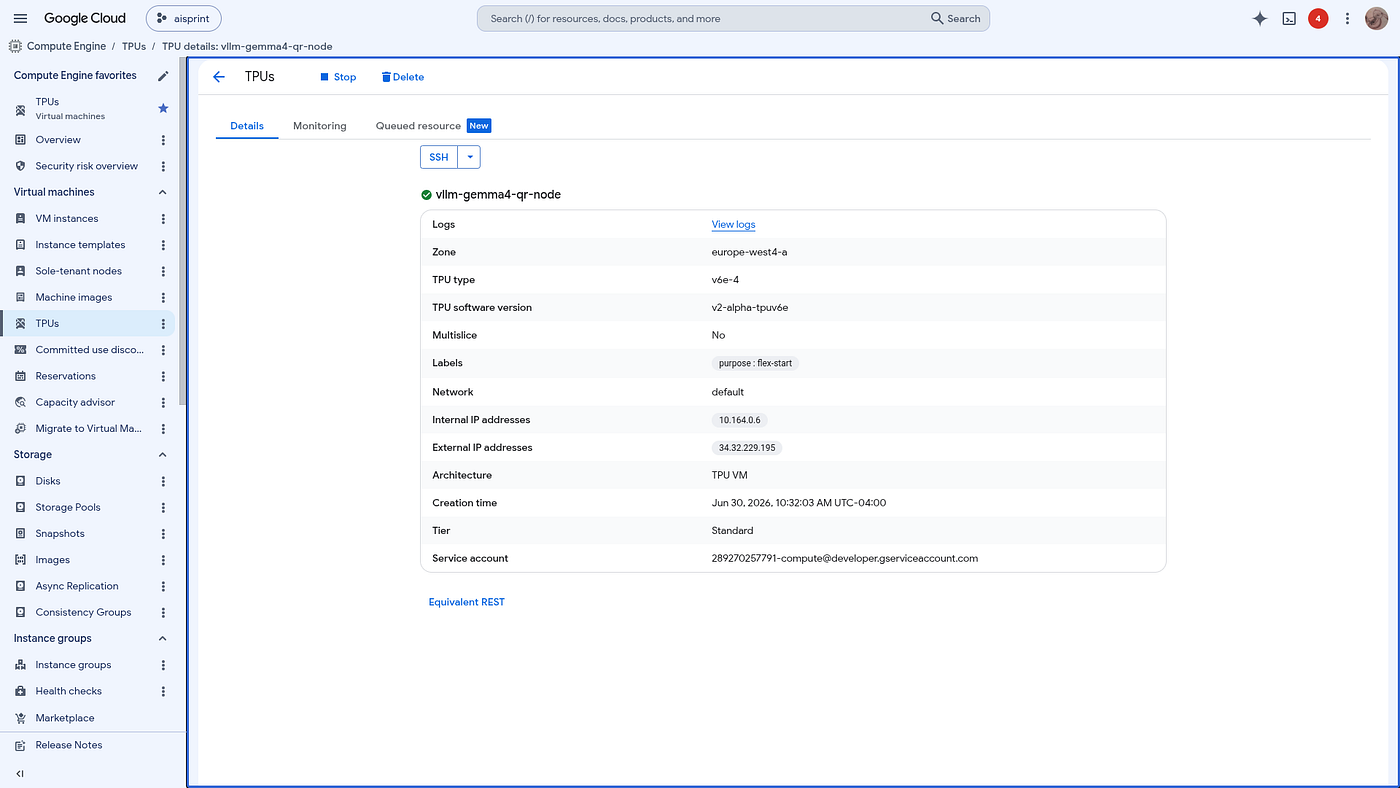Open the Queued resource tab
1400x788 pixels.
(x=433, y=126)
